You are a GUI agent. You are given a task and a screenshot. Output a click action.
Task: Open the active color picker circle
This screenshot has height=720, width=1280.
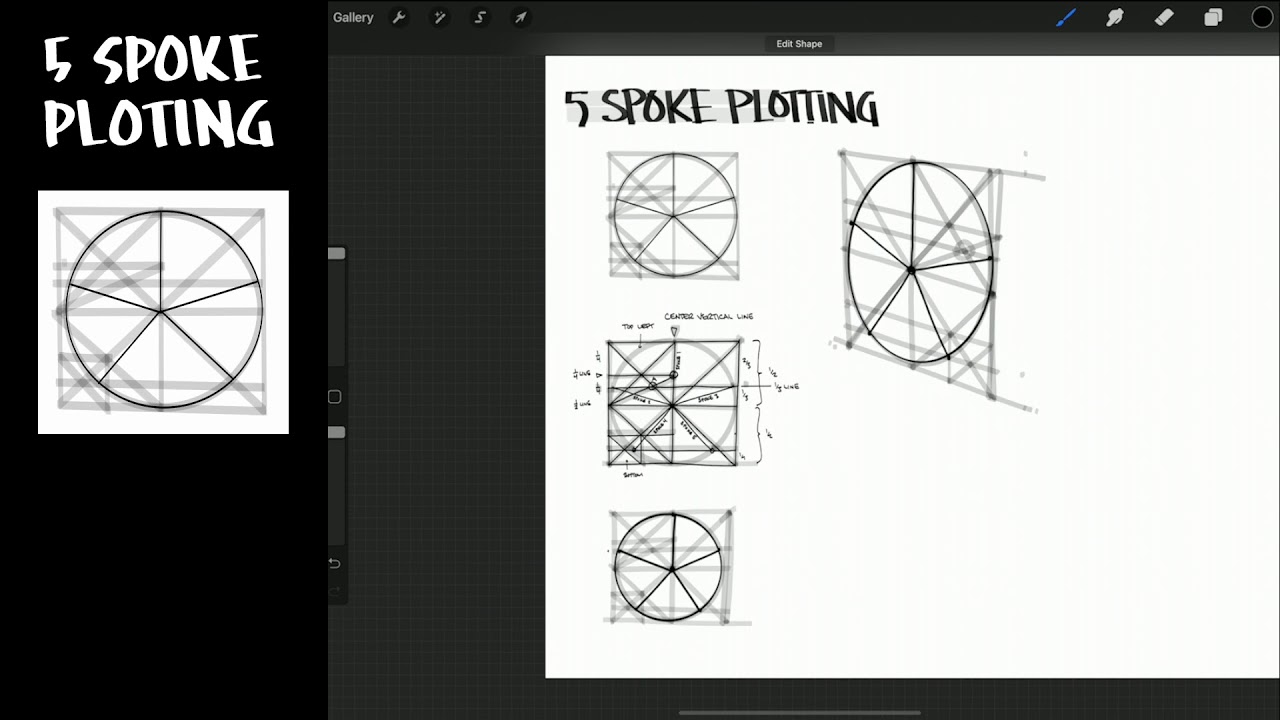[x=1262, y=17]
